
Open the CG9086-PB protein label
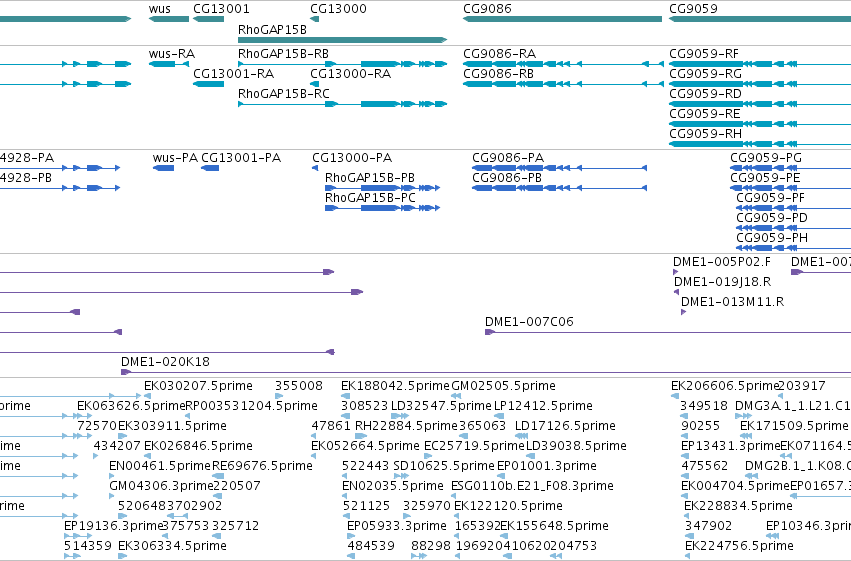pyautogui.click(x=507, y=178)
